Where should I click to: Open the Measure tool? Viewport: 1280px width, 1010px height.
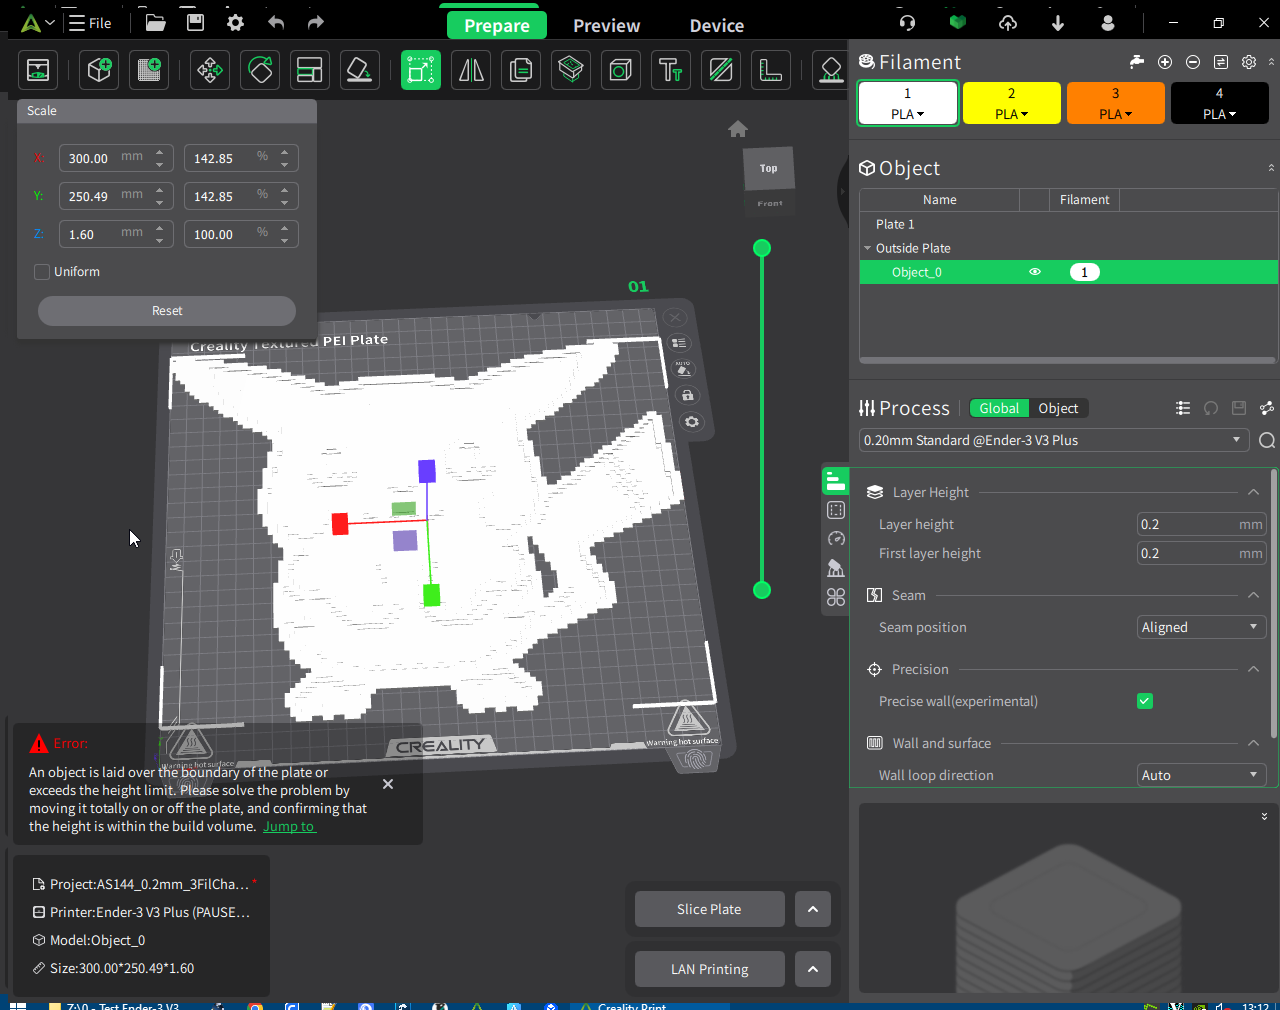(x=771, y=70)
